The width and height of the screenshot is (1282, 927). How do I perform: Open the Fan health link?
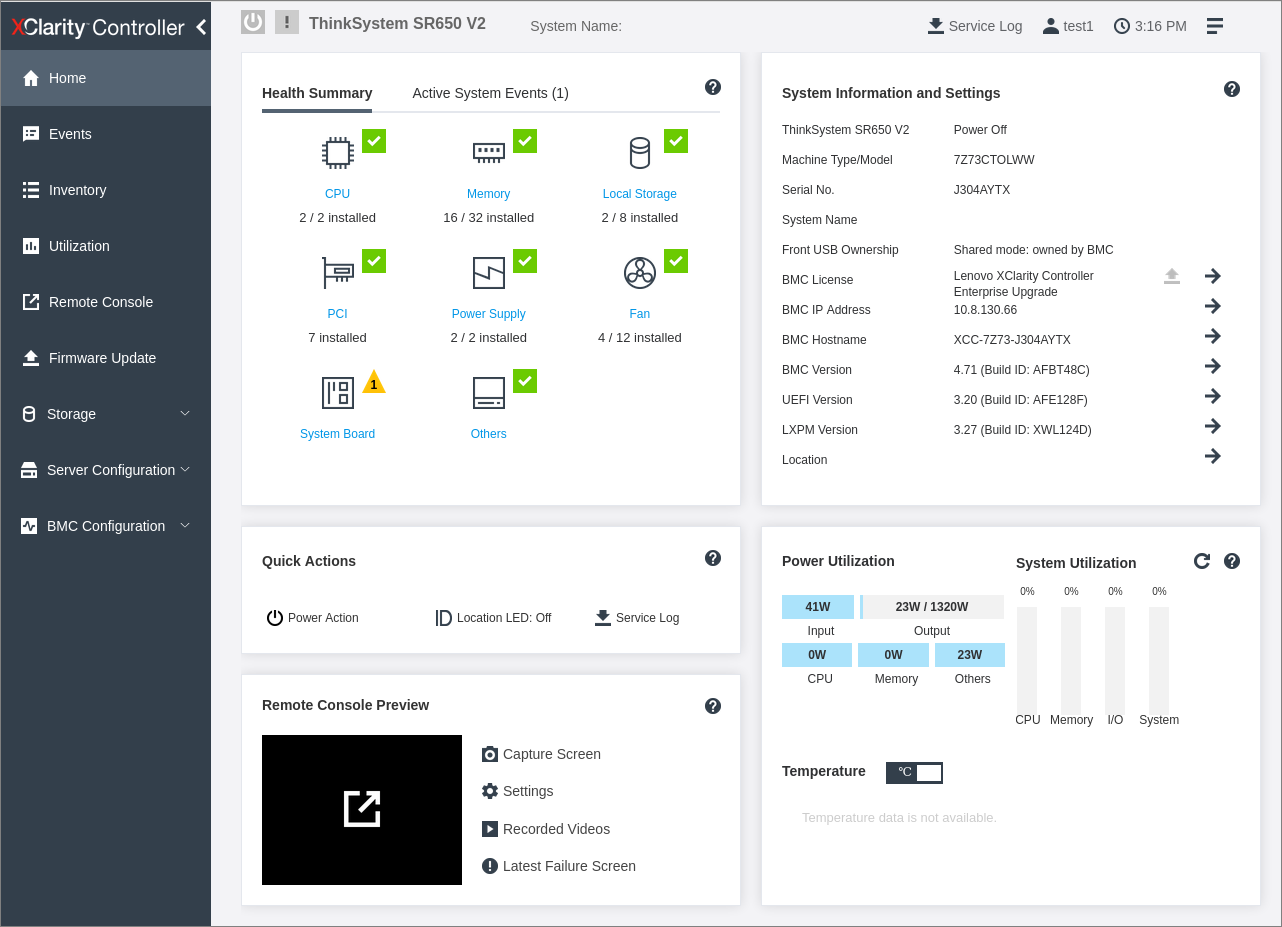pos(640,314)
